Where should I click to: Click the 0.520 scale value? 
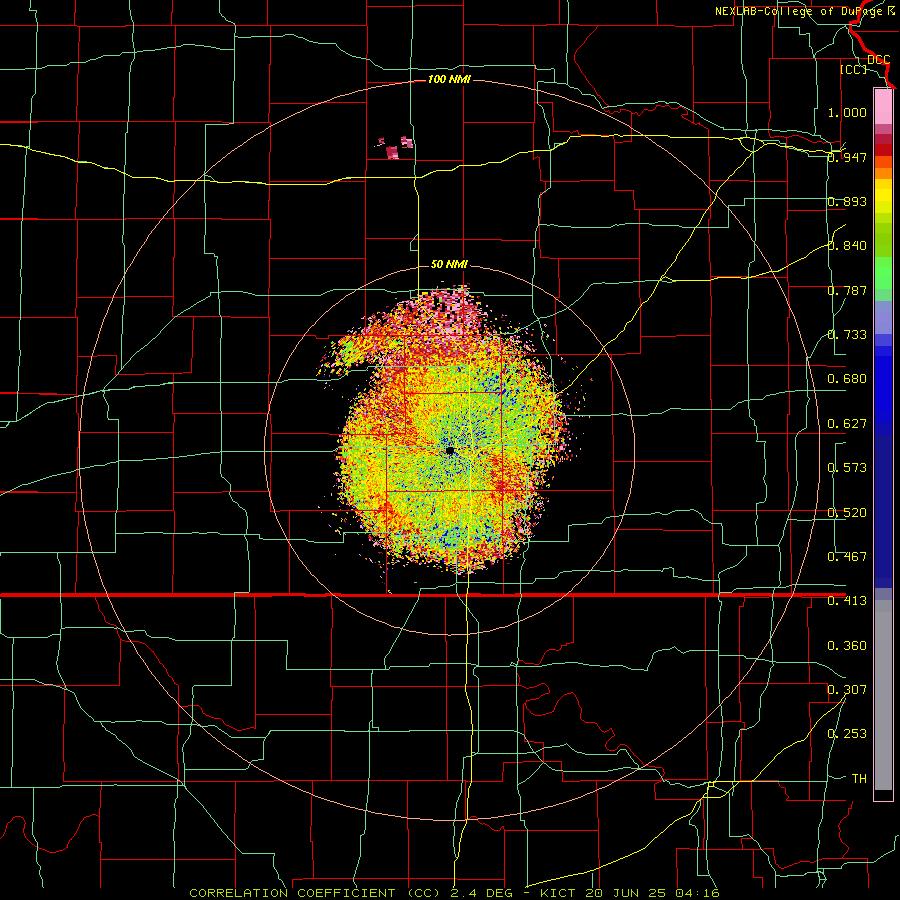(x=847, y=513)
